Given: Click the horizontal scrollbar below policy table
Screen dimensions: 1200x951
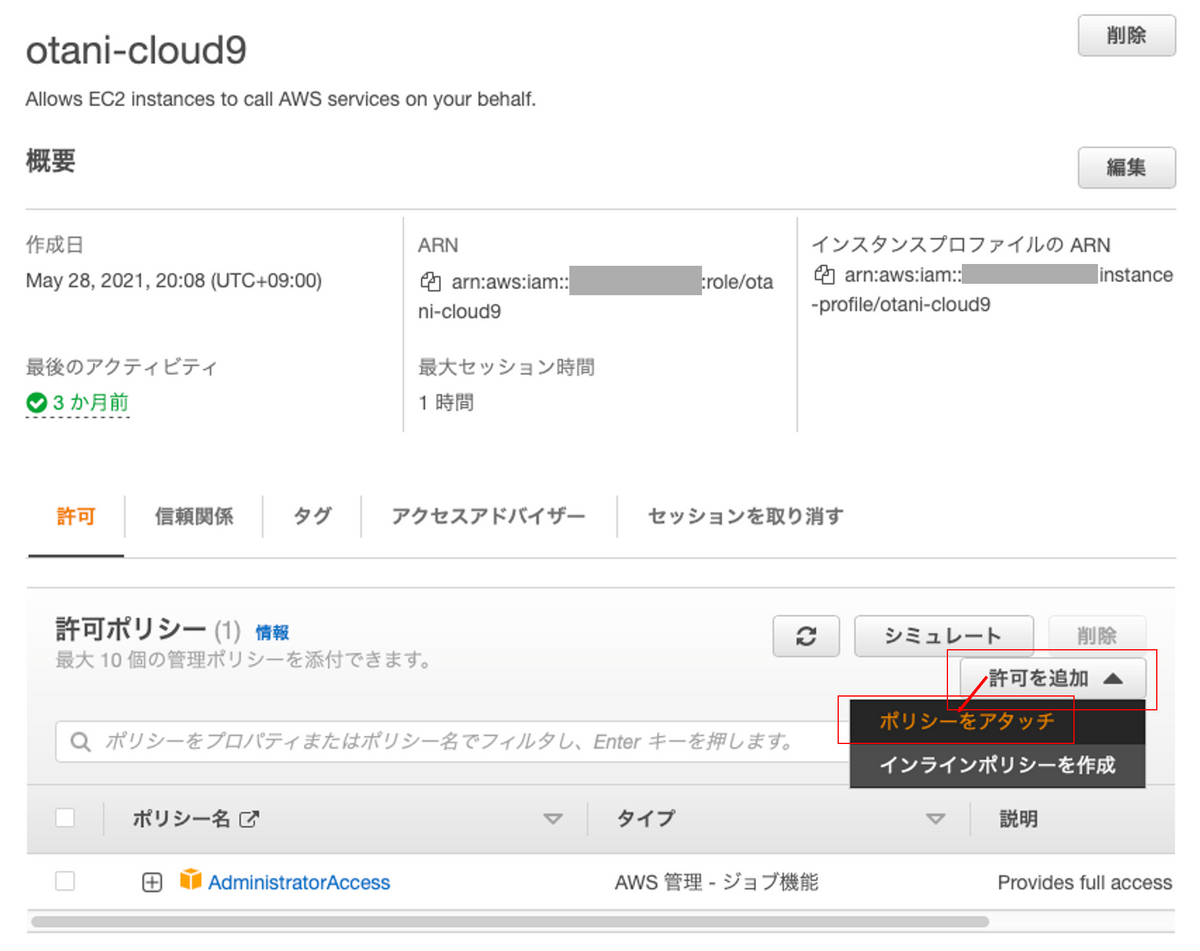Looking at the screenshot, I should (510, 920).
